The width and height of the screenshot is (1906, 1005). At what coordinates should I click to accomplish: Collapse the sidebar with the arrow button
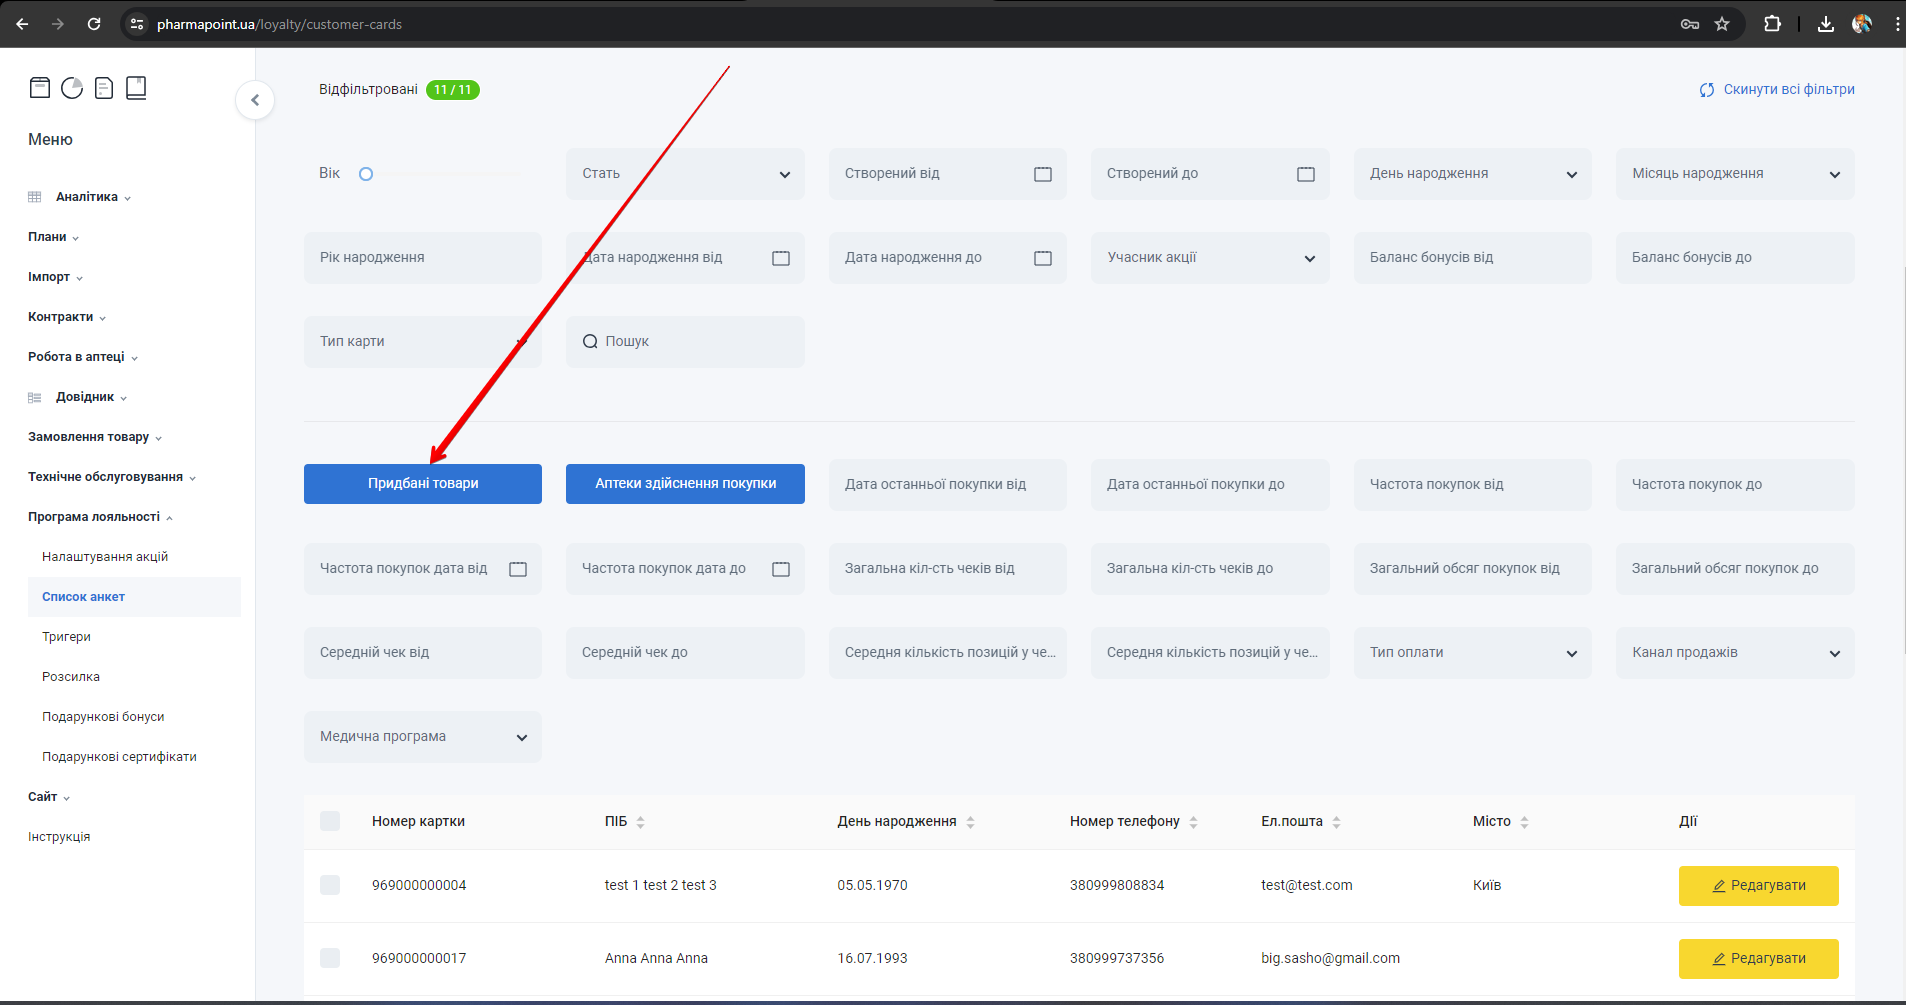pos(255,100)
